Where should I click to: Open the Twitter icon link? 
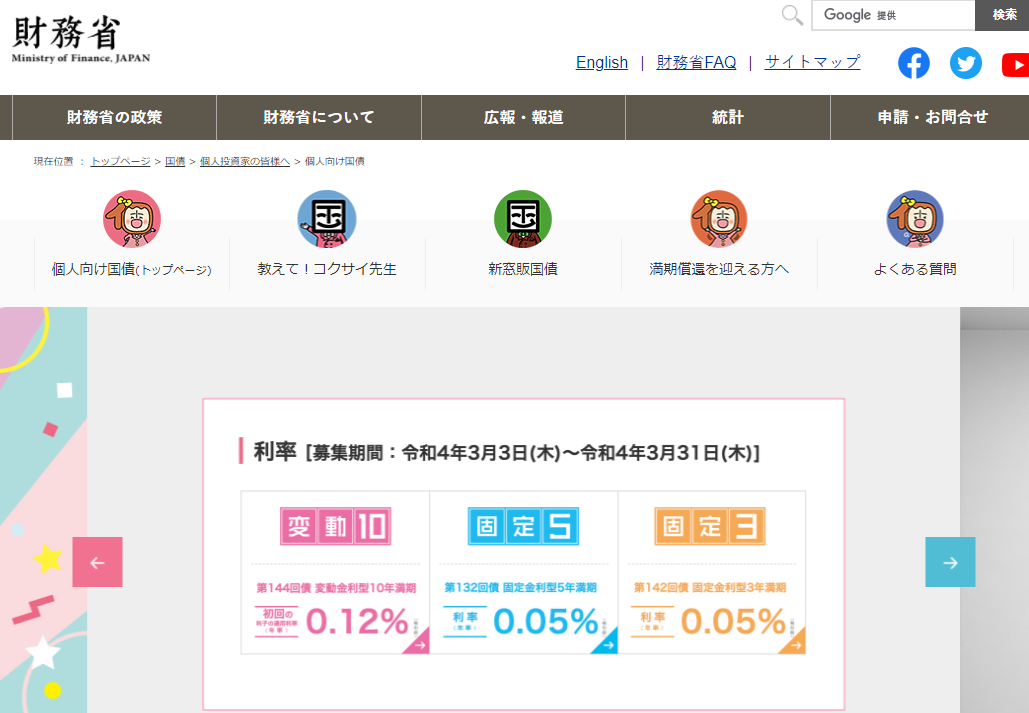coord(966,63)
